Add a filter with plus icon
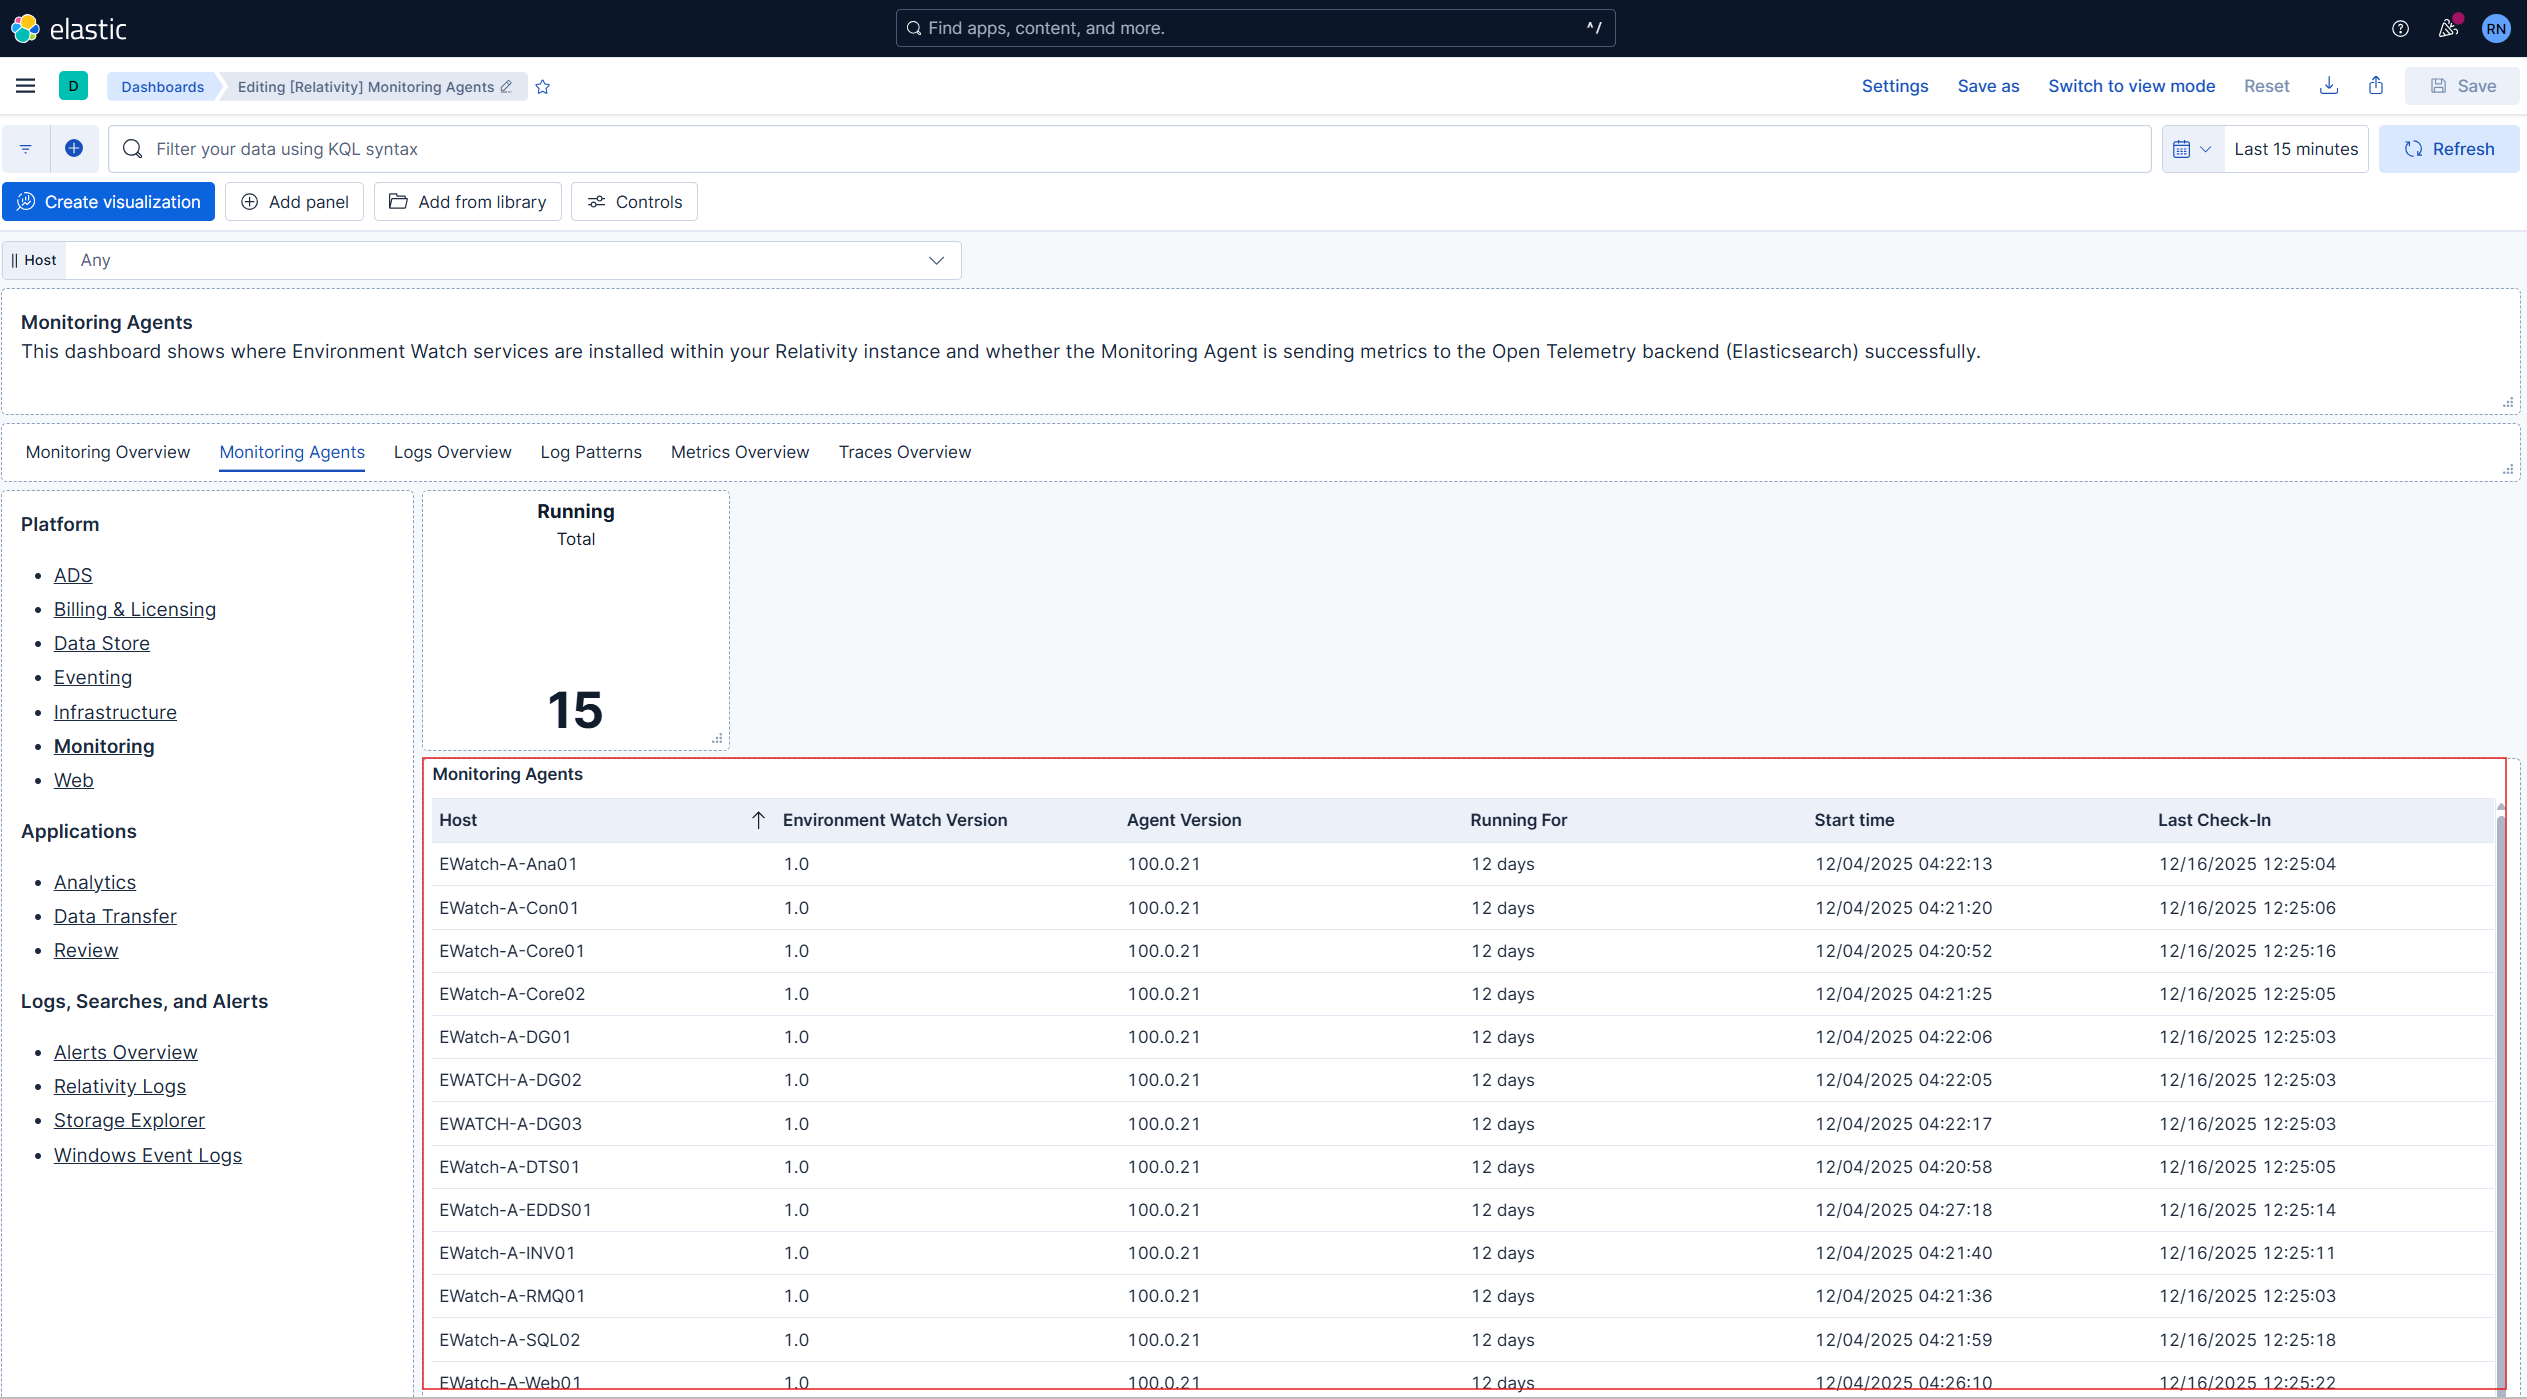This screenshot has height=1399, width=2527. click(74, 149)
